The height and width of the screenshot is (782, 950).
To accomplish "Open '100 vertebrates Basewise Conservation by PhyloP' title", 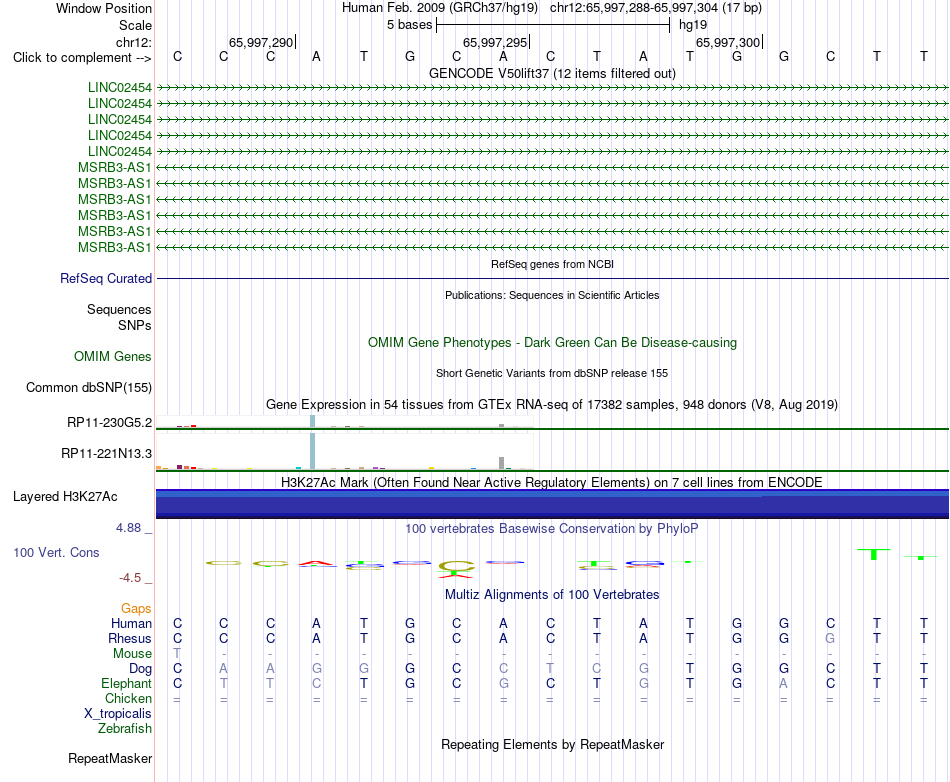I will (552, 528).
